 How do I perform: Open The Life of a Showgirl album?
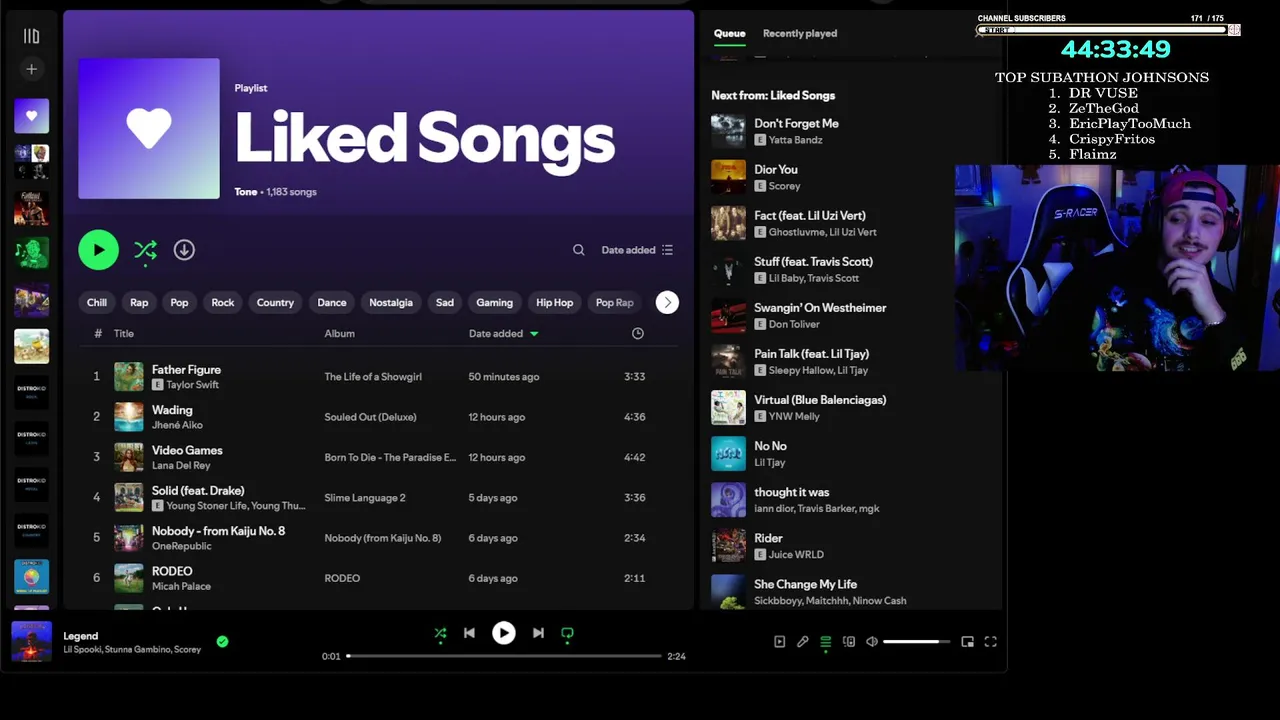click(x=373, y=377)
